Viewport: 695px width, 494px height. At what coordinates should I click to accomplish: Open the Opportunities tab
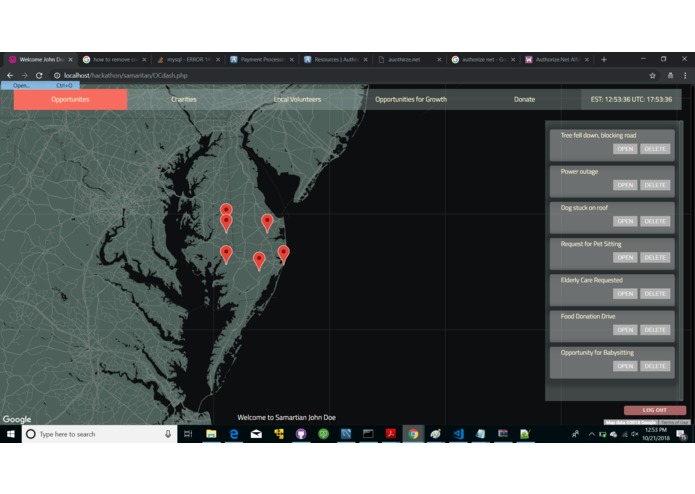click(x=70, y=99)
